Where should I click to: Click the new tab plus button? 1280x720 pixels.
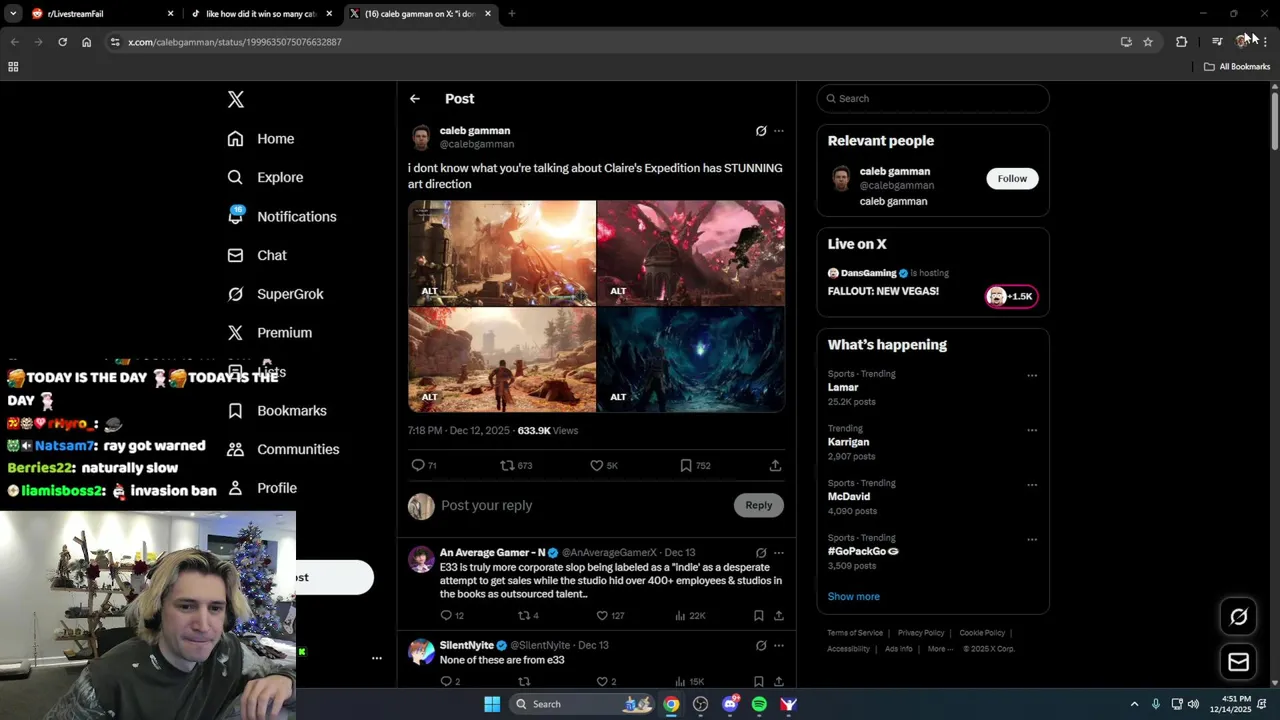[511, 14]
